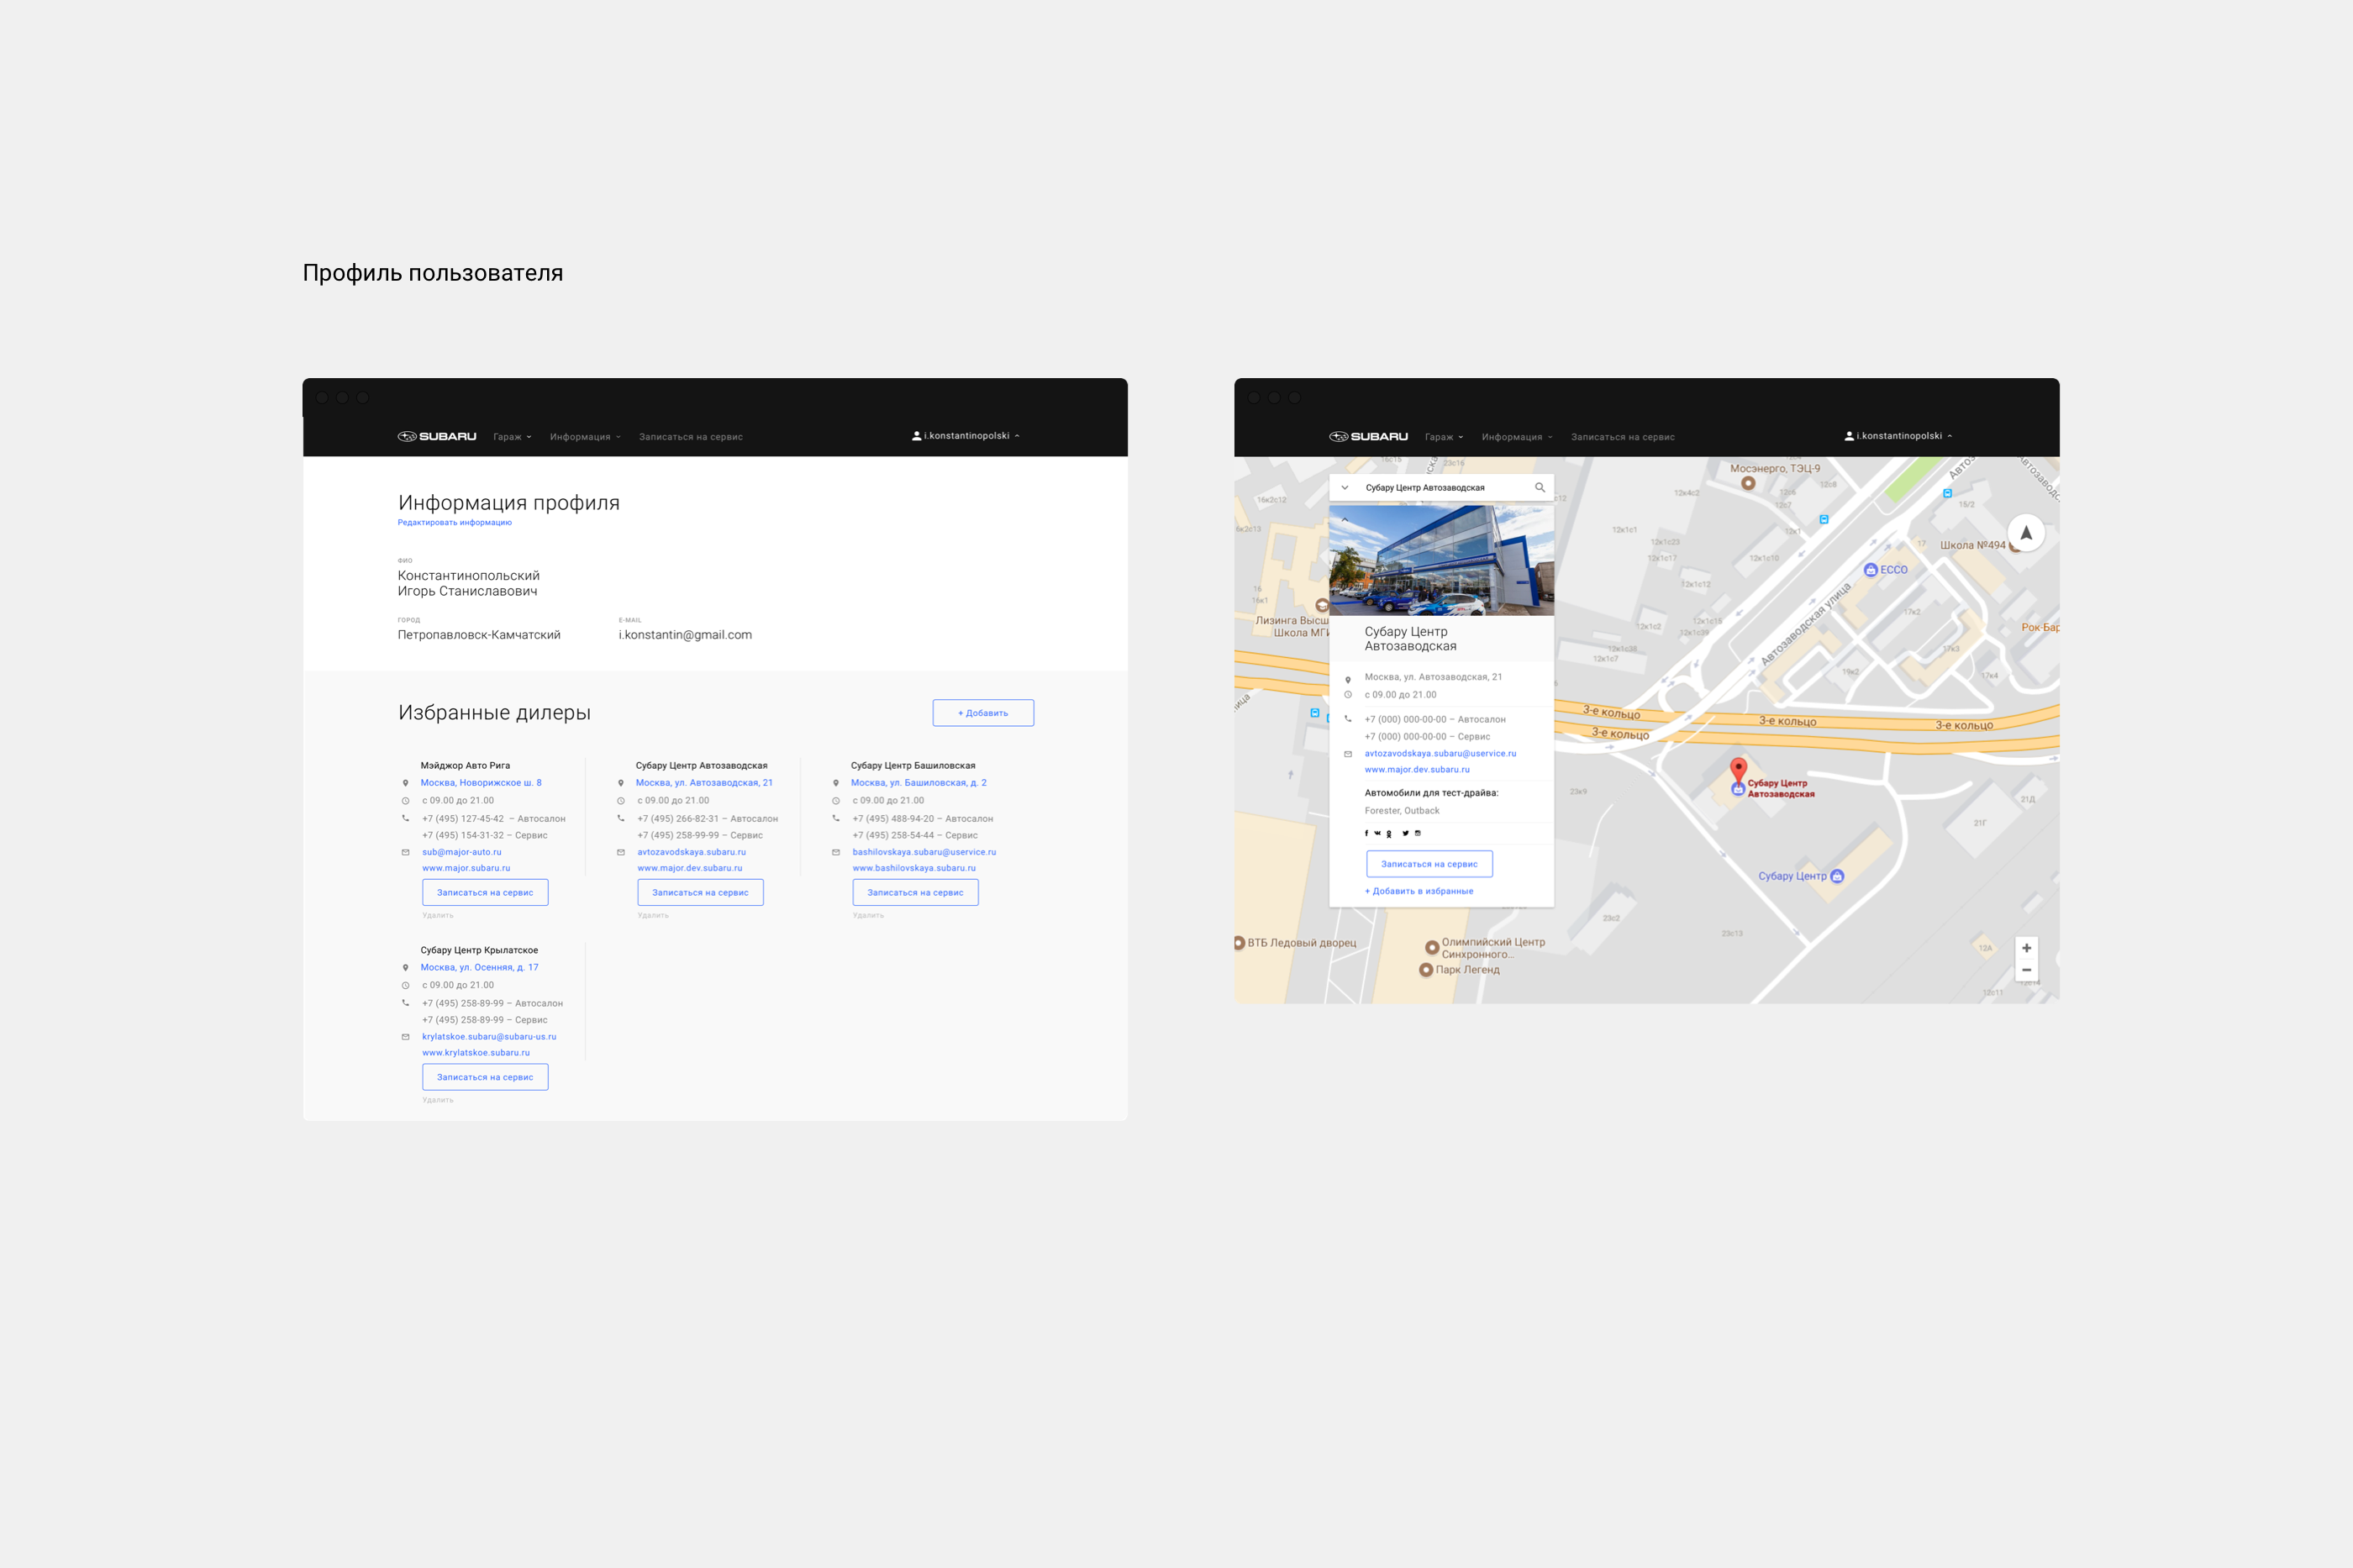Click mail icon of Субару Центр Башиловская
Image resolution: width=2353 pixels, height=1568 pixels.
(836, 852)
